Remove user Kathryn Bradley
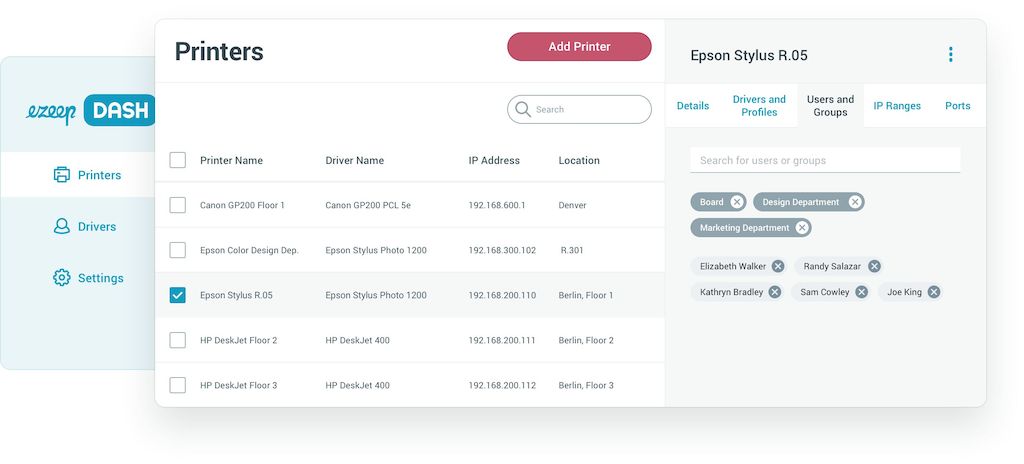This screenshot has width=1024, height=464. click(775, 292)
